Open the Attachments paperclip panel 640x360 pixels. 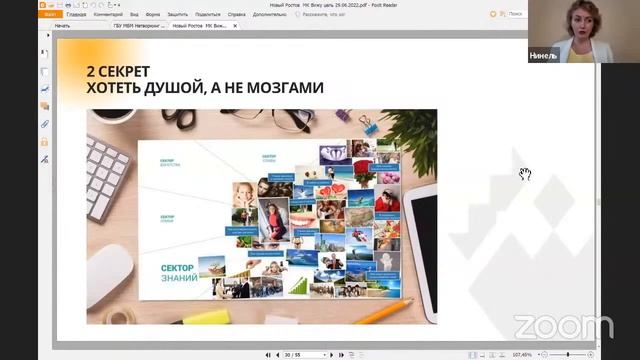(x=44, y=124)
